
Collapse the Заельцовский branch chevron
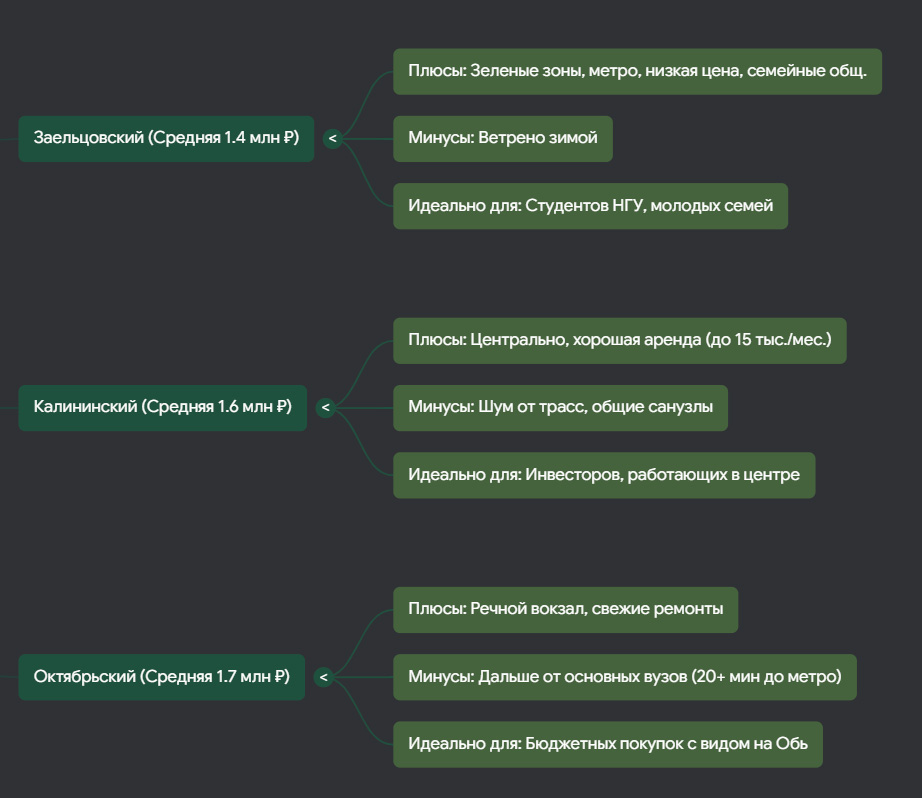pyautogui.click(x=333, y=139)
